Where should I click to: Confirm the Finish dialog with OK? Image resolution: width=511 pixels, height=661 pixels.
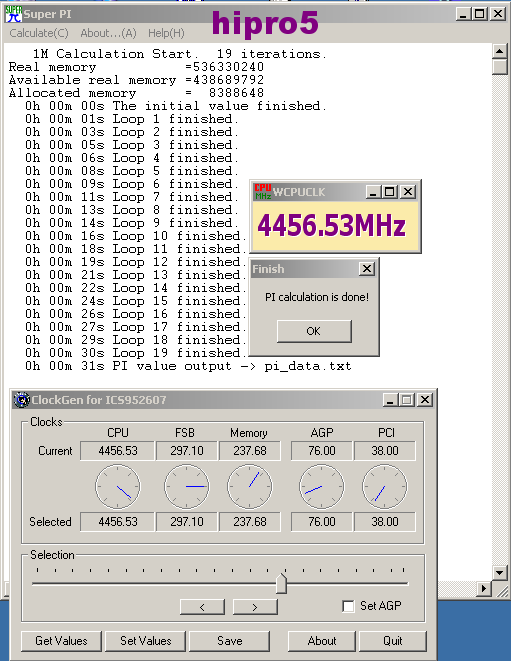(x=314, y=331)
